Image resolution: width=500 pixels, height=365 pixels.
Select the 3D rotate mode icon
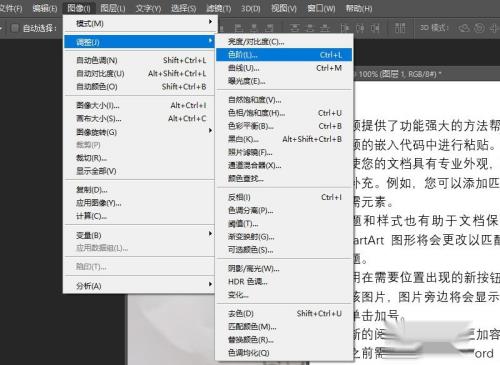(464, 28)
